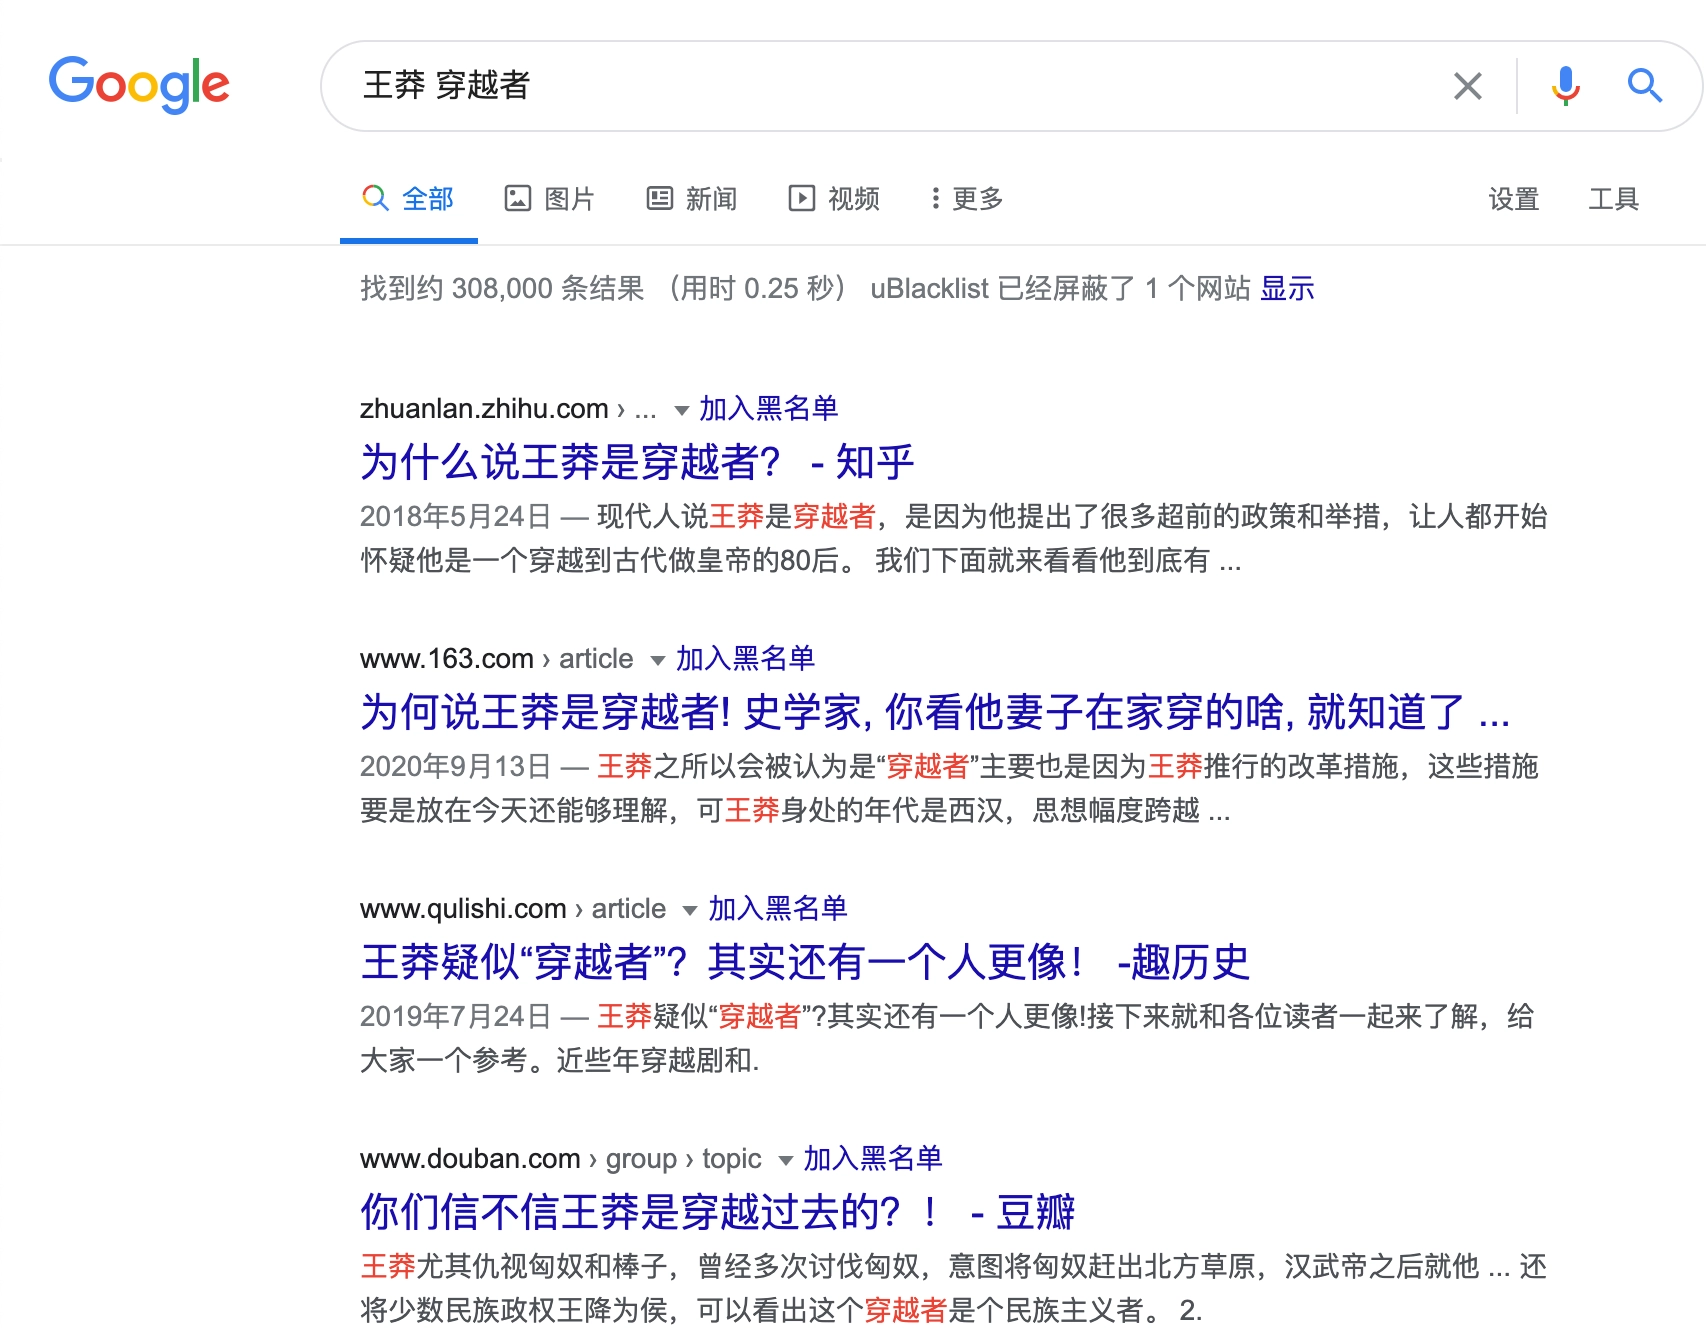
Task: Open 设置 settings menu
Action: (x=1513, y=199)
